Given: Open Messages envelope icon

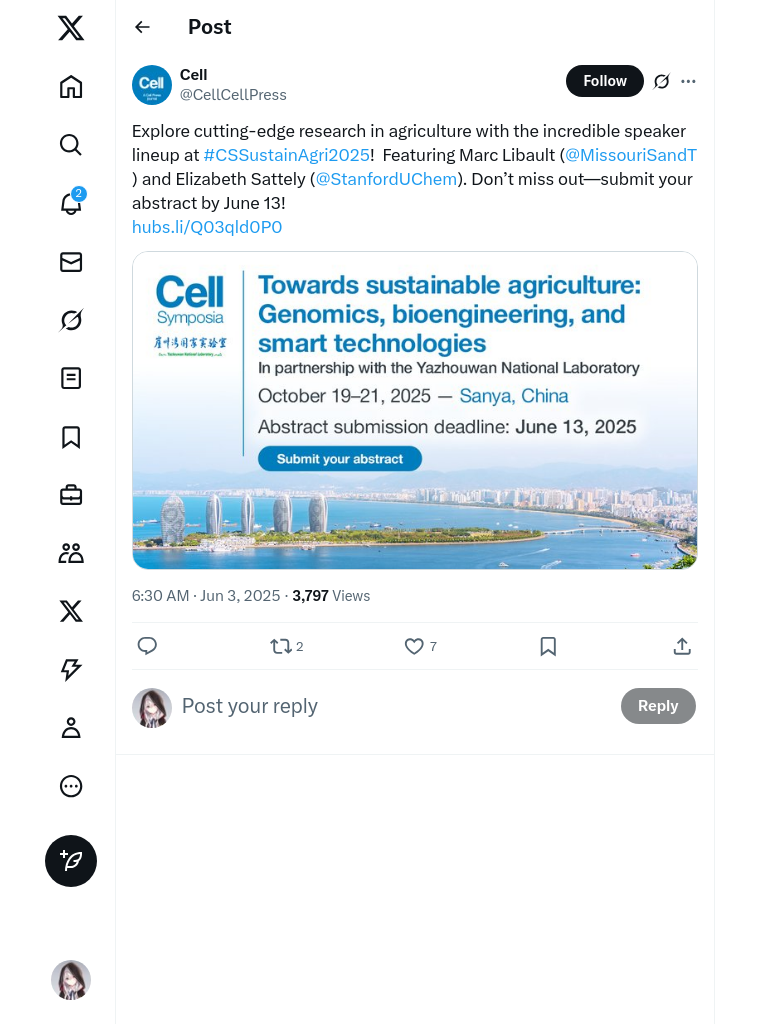Looking at the screenshot, I should point(71,262).
